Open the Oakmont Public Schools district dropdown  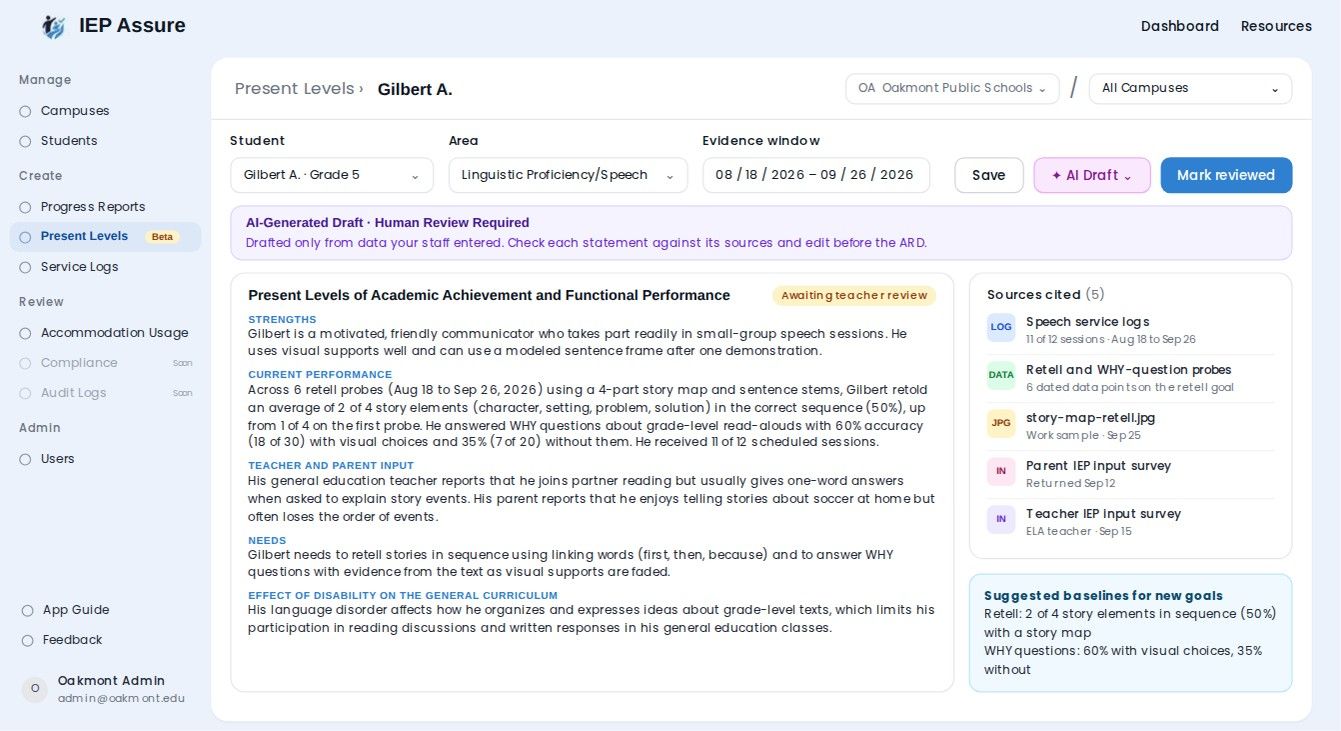click(x=952, y=88)
